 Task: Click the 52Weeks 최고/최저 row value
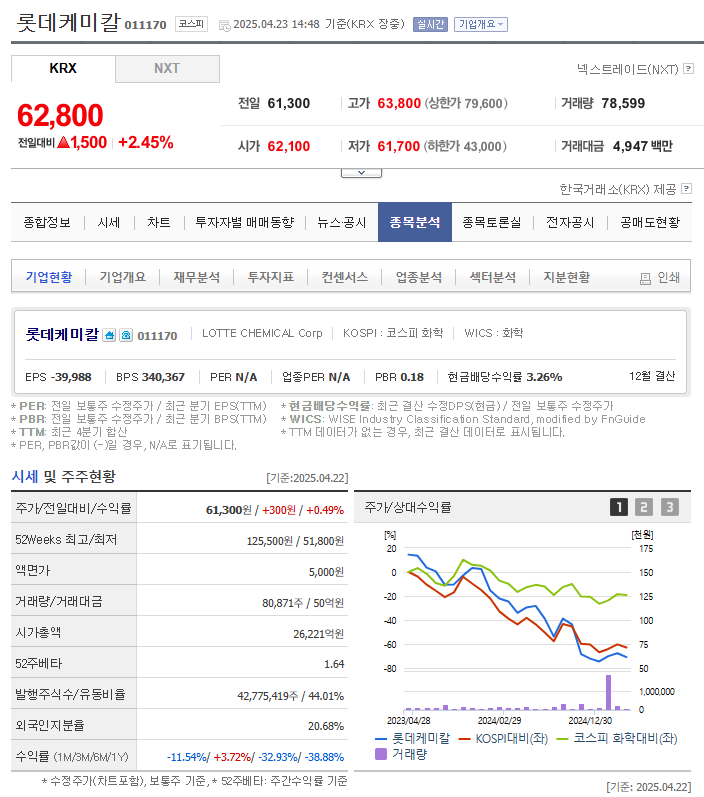(x=295, y=541)
